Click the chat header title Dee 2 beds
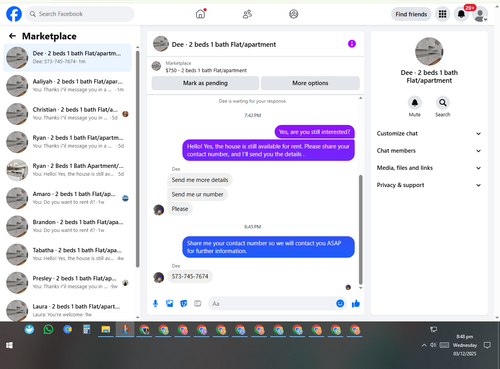 [x=224, y=44]
